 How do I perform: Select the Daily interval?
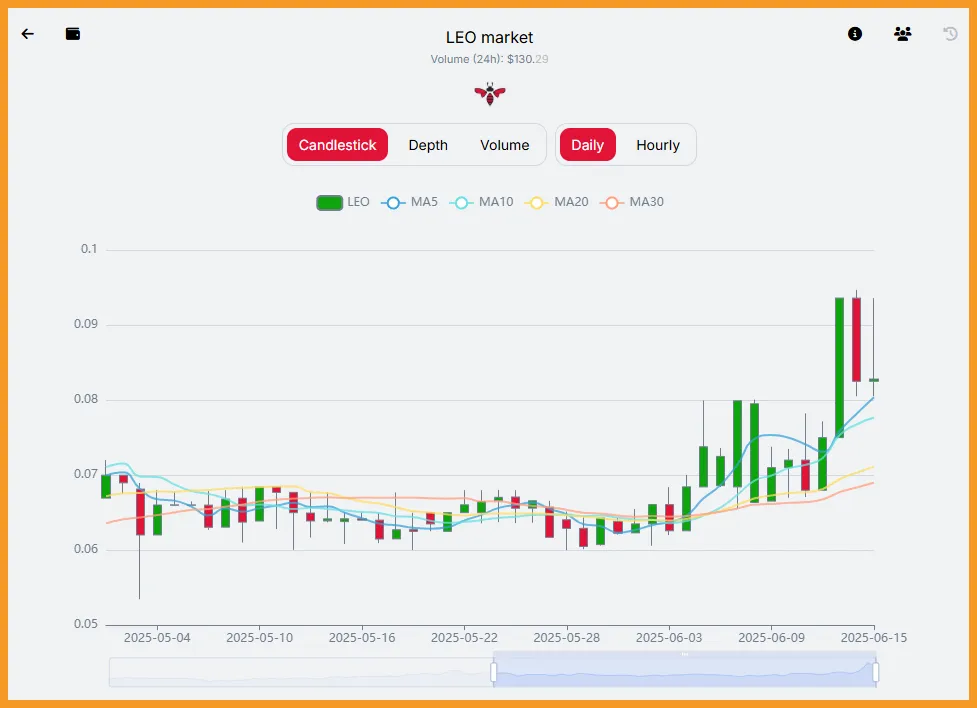click(x=588, y=145)
